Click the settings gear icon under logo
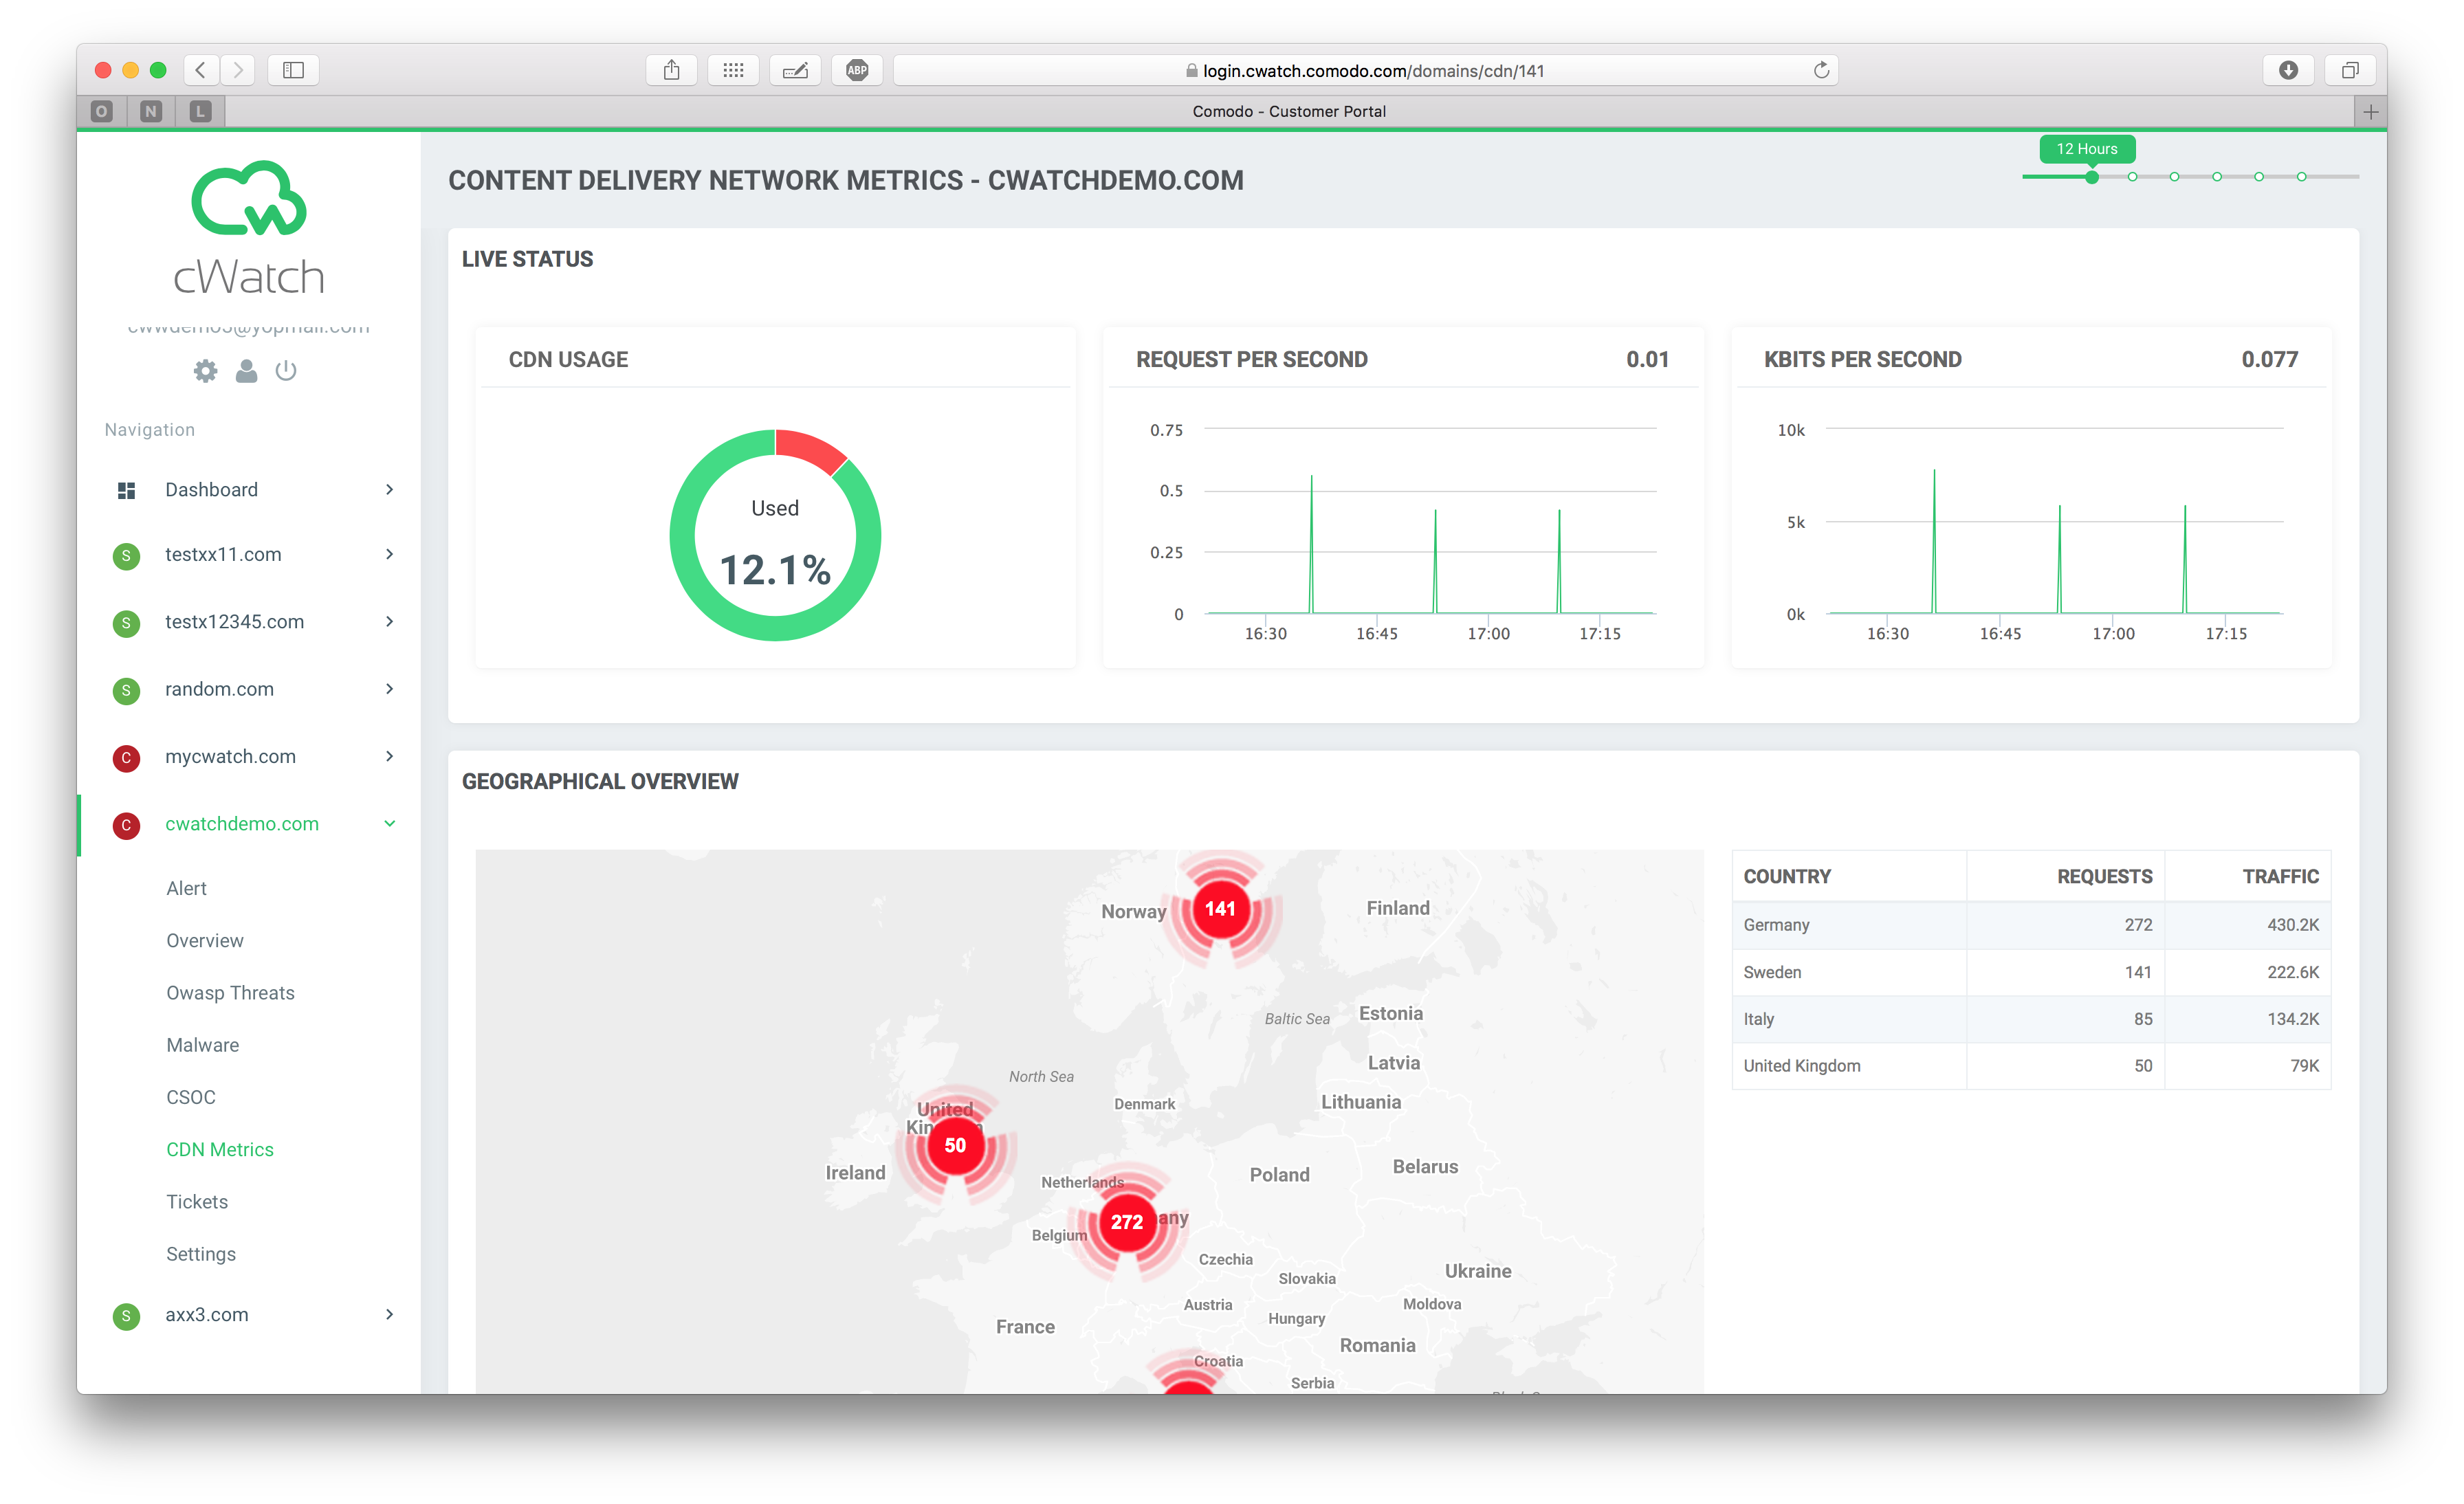2464x1504 pixels. tap(205, 371)
